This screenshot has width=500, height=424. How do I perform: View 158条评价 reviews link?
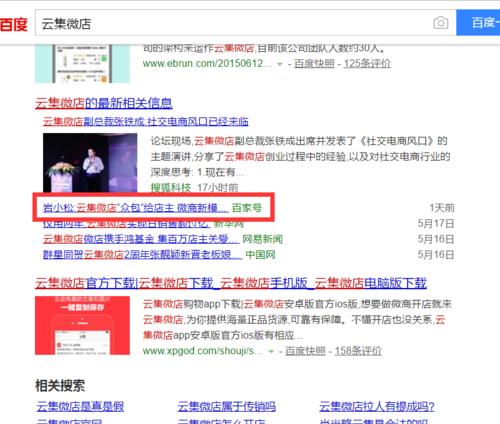click(x=358, y=351)
